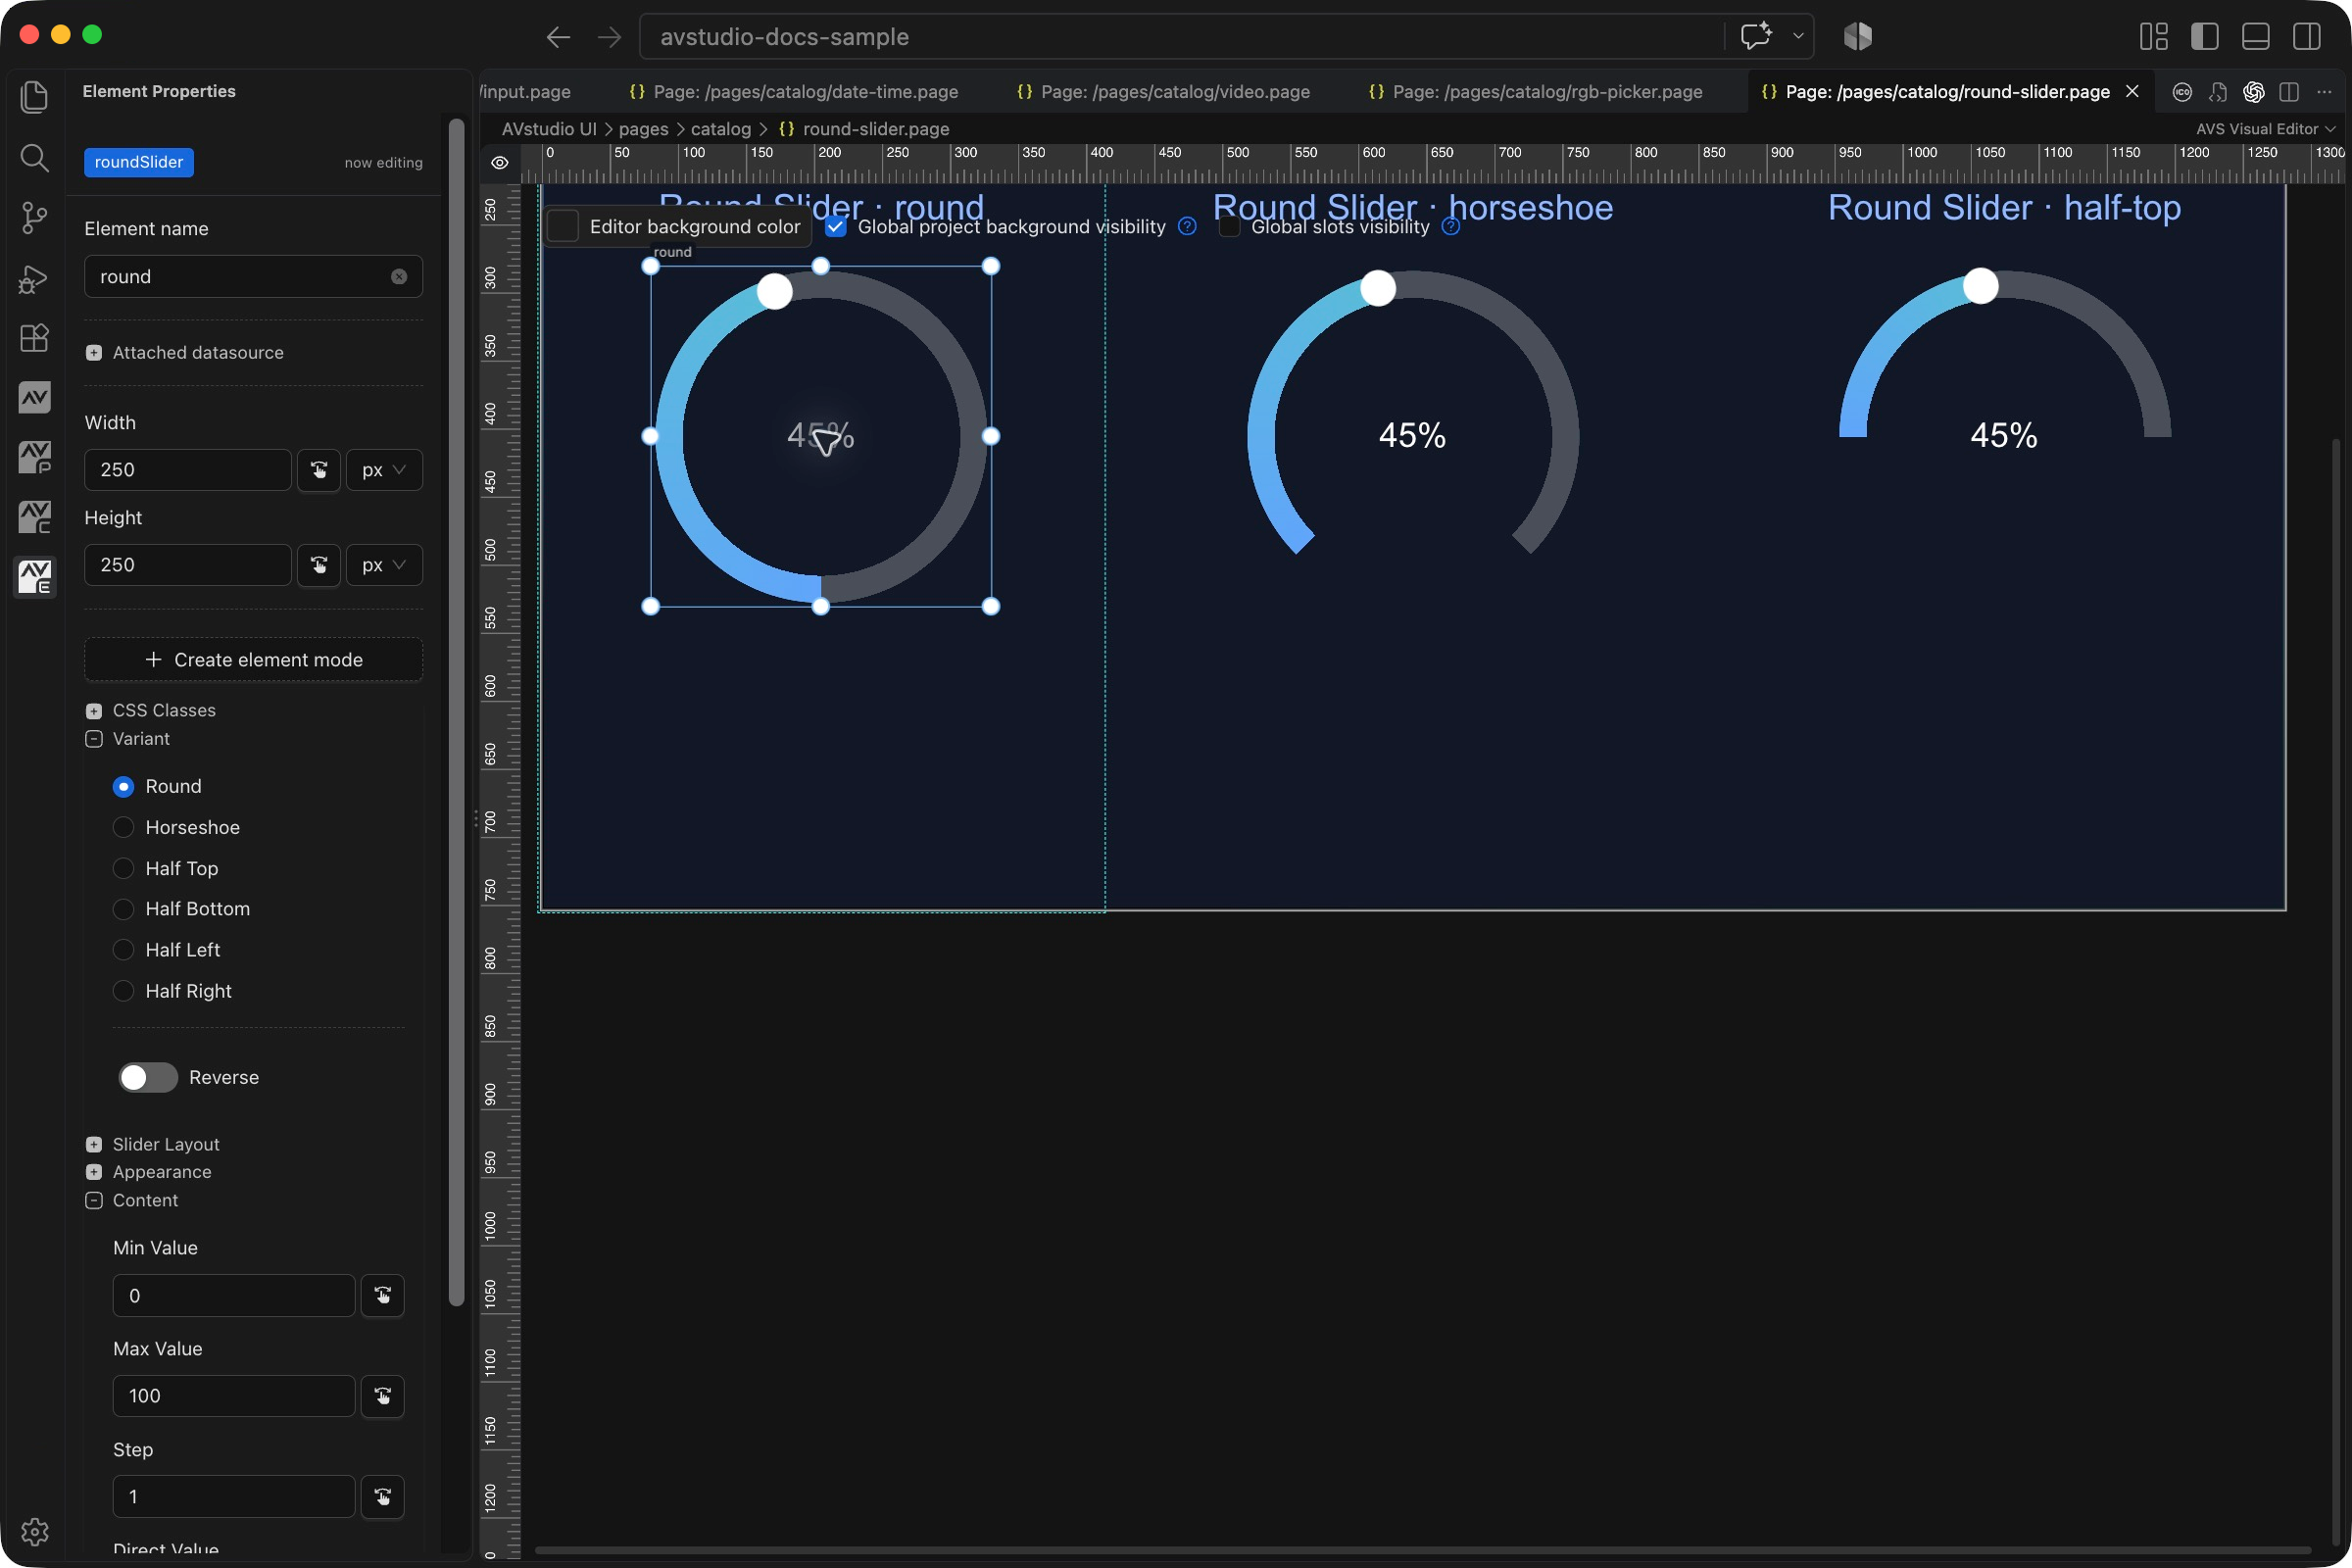The image size is (2352, 1568).
Task: Open the Extensions blocks icon
Action: tap(34, 338)
